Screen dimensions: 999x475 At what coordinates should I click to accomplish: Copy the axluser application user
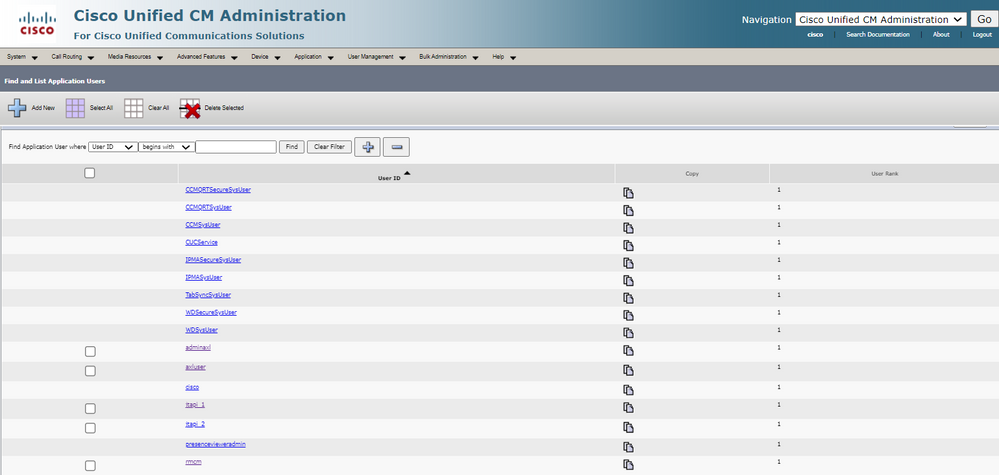[628, 370]
